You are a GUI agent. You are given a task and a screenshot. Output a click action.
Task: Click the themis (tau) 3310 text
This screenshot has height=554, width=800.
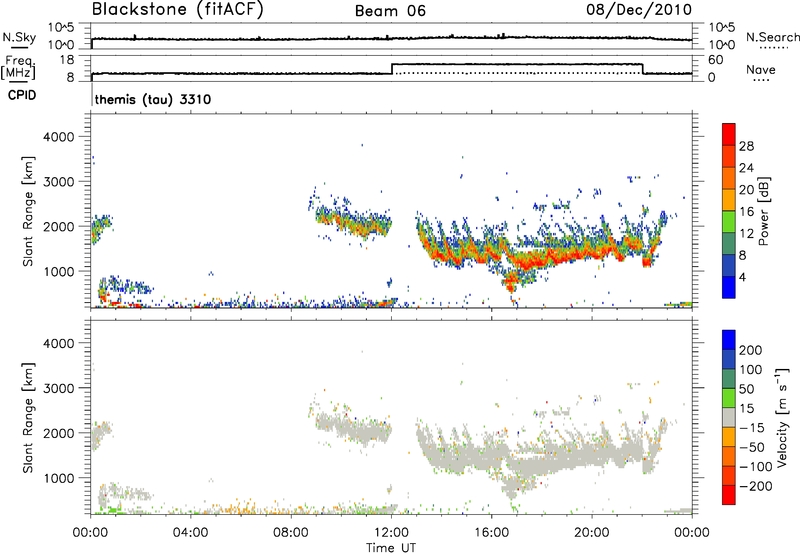(x=153, y=99)
